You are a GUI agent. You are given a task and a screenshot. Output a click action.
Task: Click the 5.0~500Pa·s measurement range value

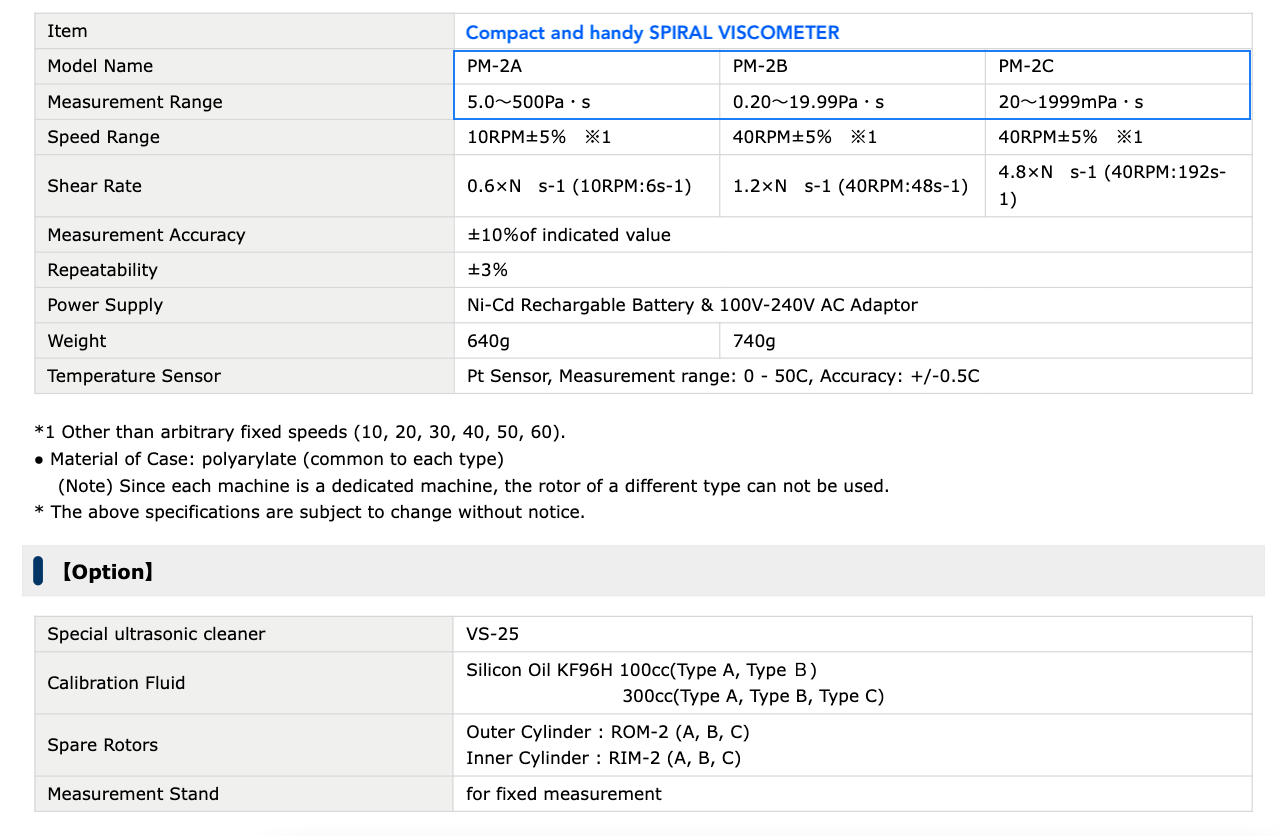tap(542, 102)
